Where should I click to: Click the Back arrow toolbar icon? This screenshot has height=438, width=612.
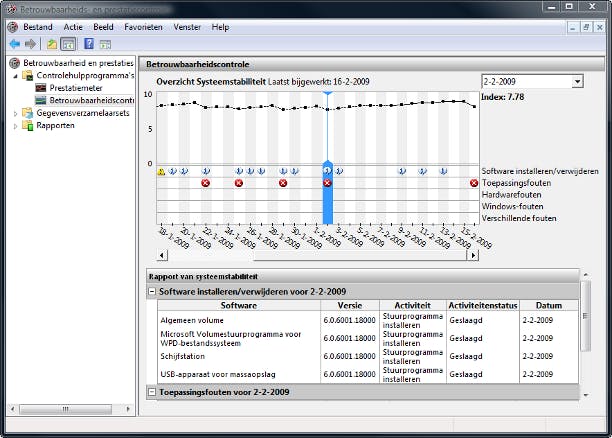coord(15,44)
